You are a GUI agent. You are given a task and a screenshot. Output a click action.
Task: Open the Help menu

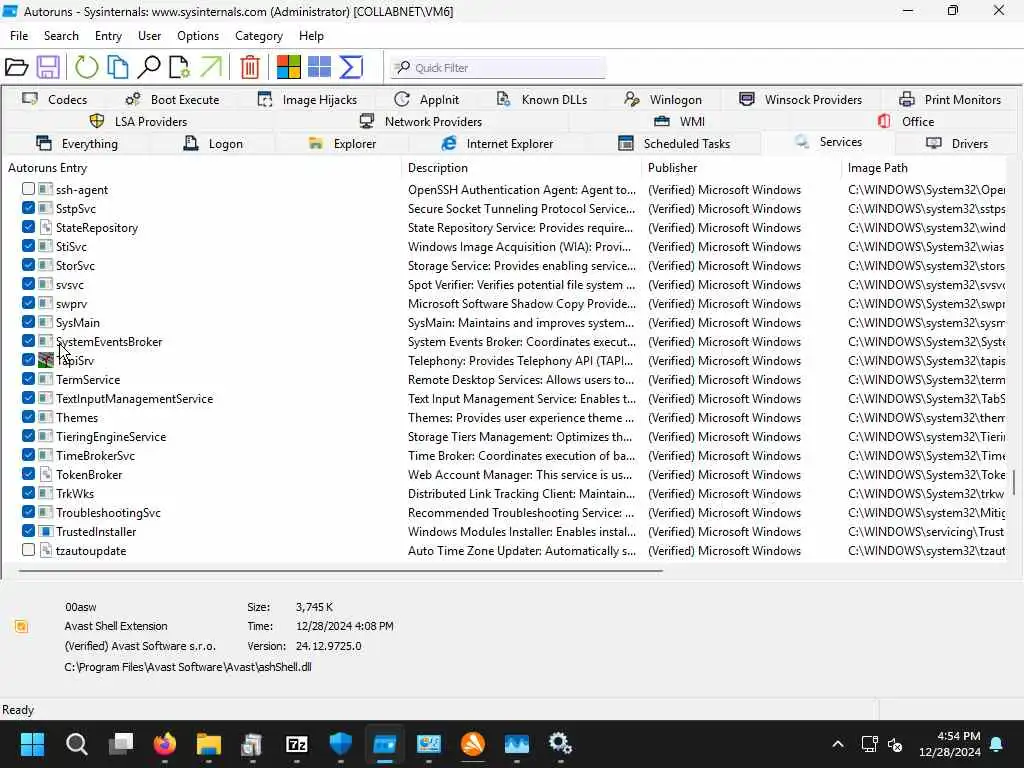point(311,36)
